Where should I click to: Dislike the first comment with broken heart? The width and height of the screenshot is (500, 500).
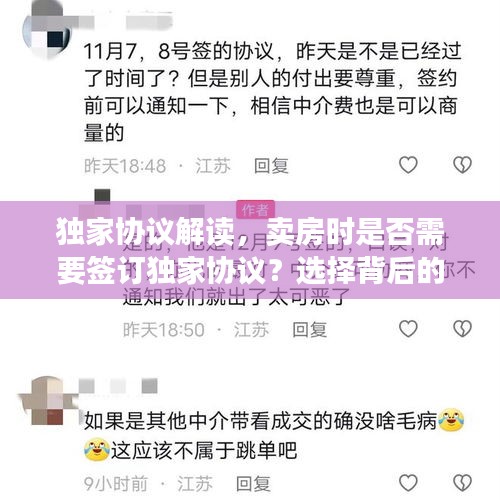coord(462,165)
